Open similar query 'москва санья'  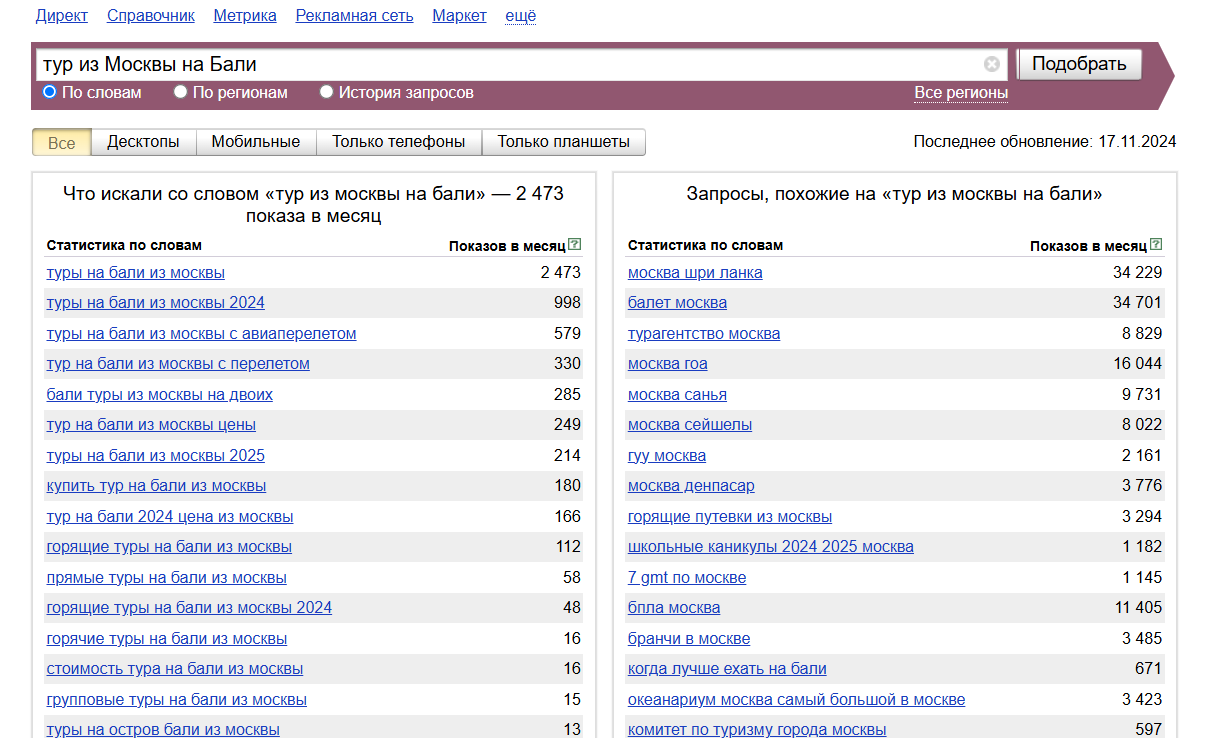point(677,395)
